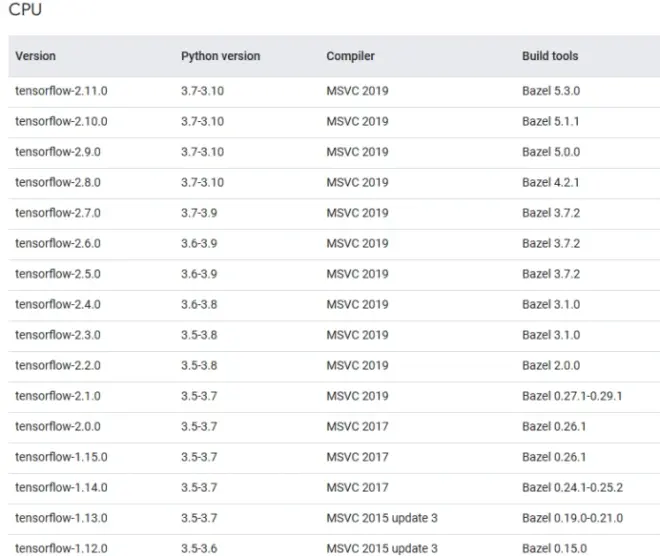The width and height of the screenshot is (660, 556).
Task: Click the Python version column header
Action: (221, 56)
